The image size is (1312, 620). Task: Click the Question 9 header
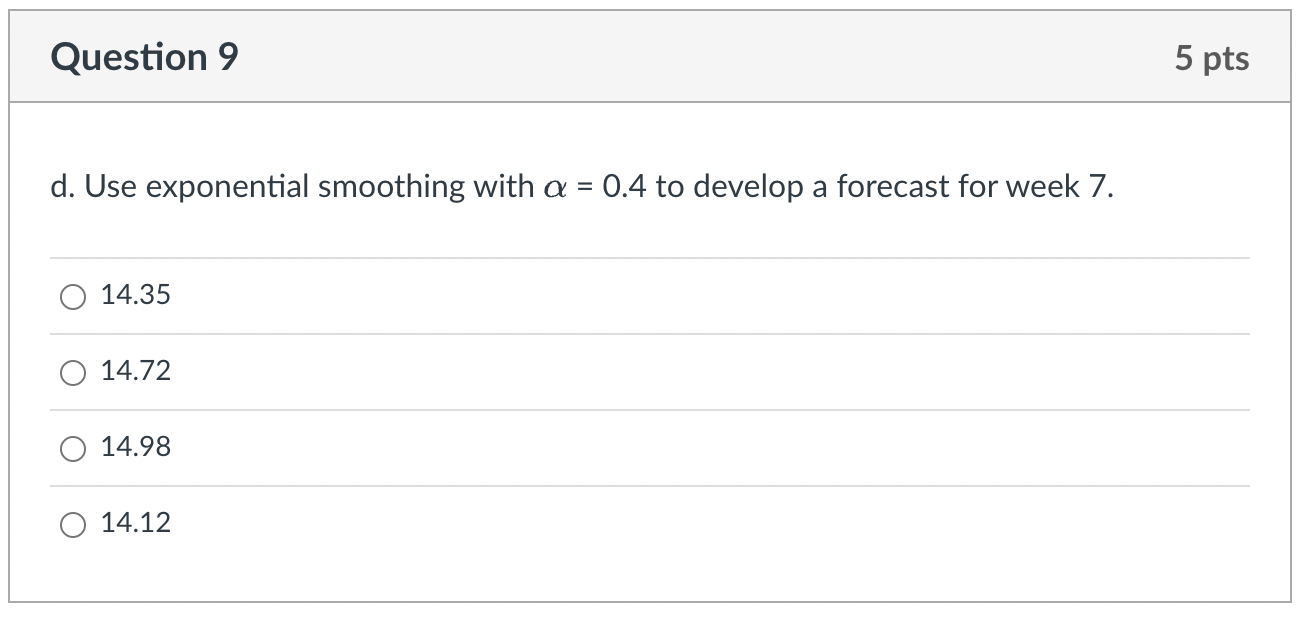[x=144, y=57]
